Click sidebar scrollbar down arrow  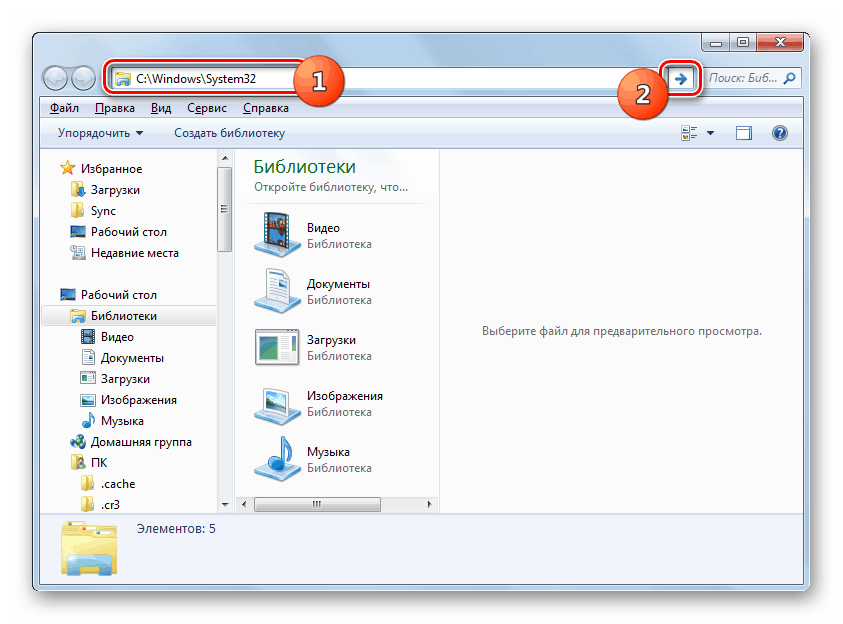tap(225, 504)
